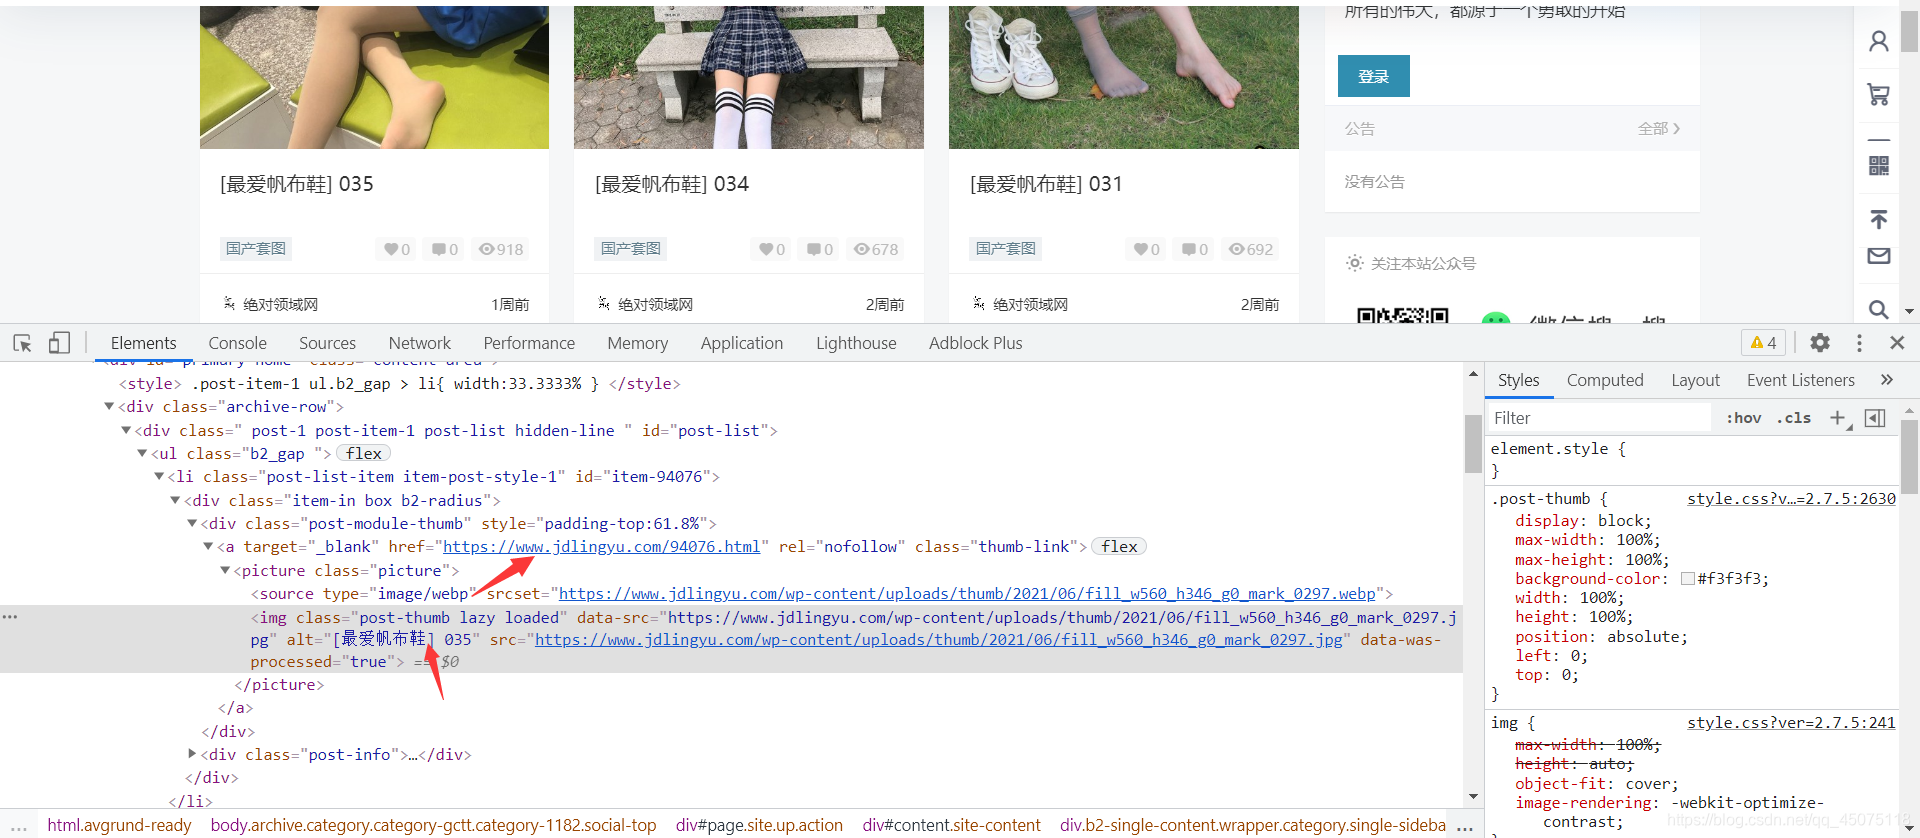1920x838 pixels.
Task: Collapse the div item-in box node
Action: tap(175, 501)
